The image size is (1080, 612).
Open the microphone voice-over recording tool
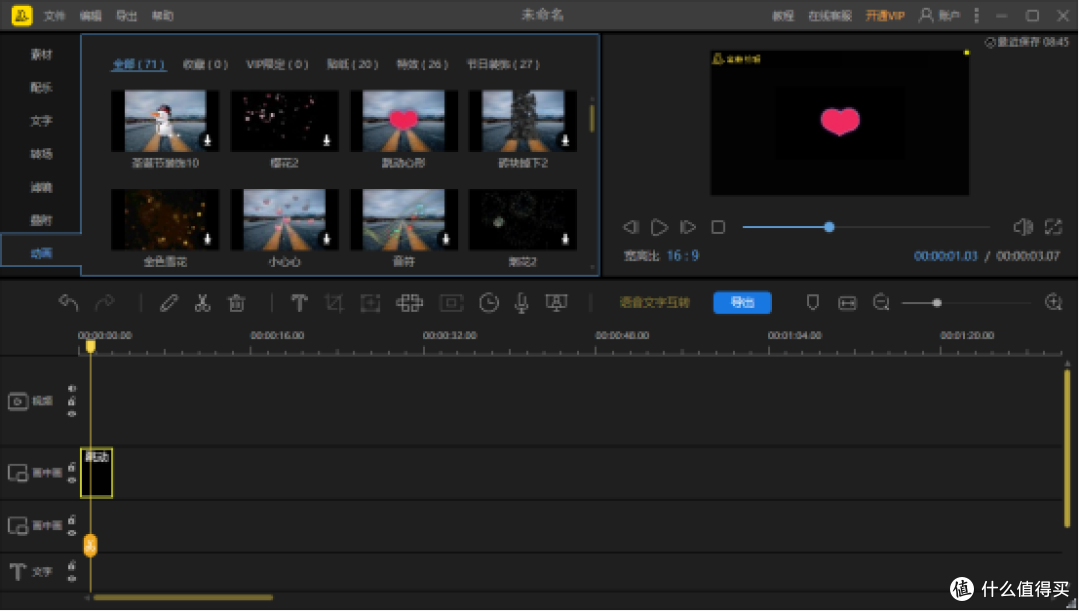click(521, 303)
